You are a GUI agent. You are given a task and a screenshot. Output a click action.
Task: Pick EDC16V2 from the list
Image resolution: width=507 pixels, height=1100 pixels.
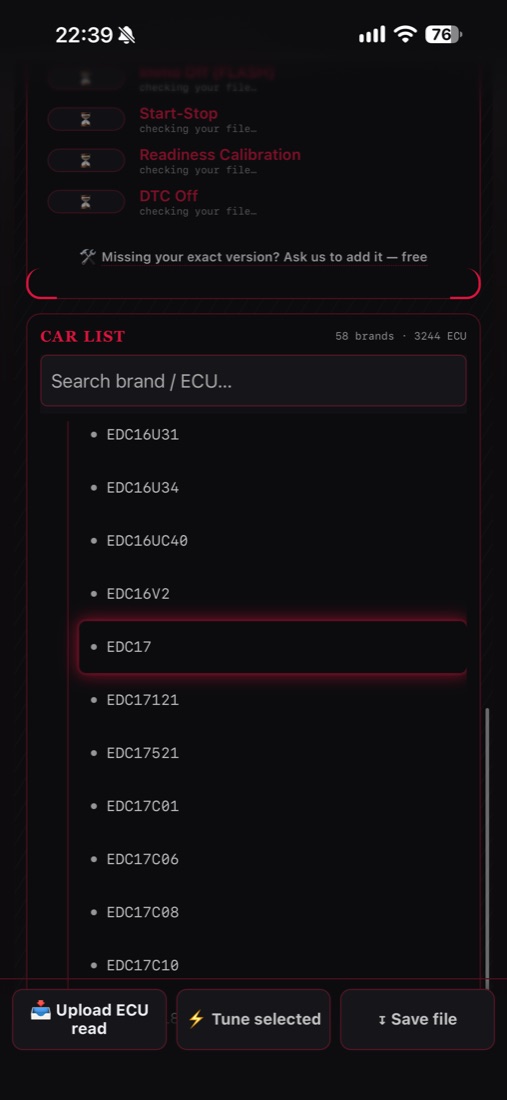coord(272,594)
